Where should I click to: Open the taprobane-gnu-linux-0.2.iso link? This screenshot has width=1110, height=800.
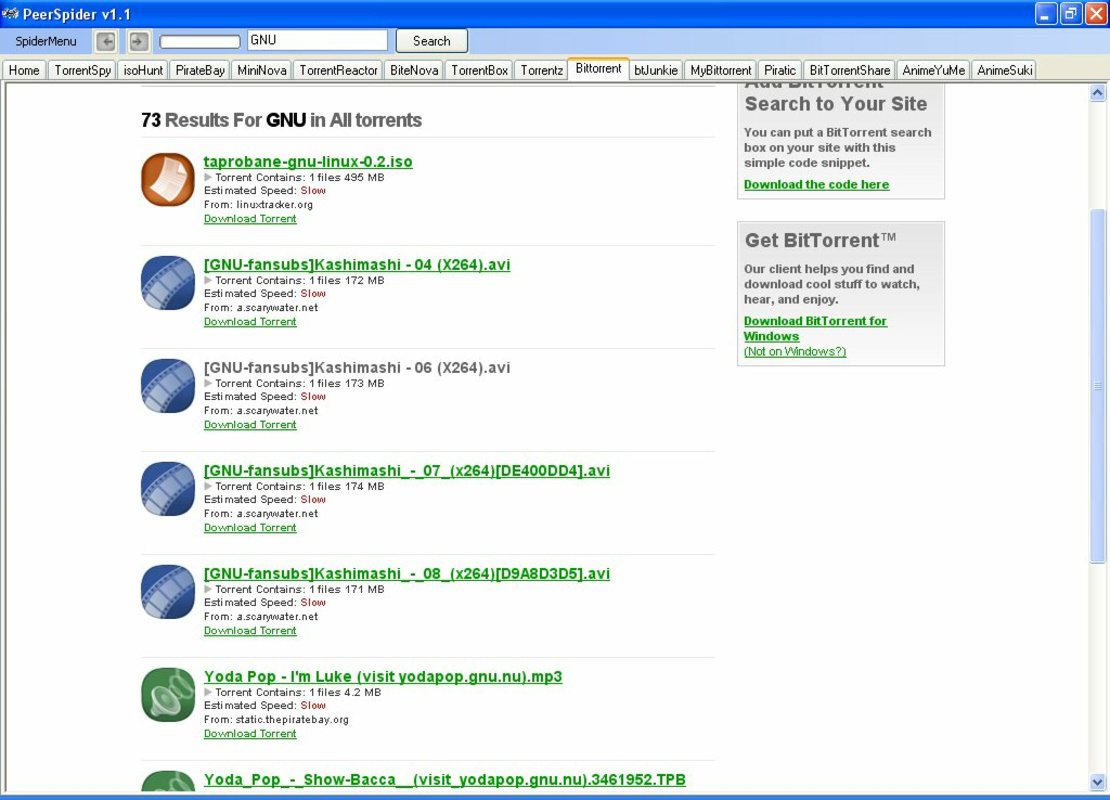[x=308, y=162]
